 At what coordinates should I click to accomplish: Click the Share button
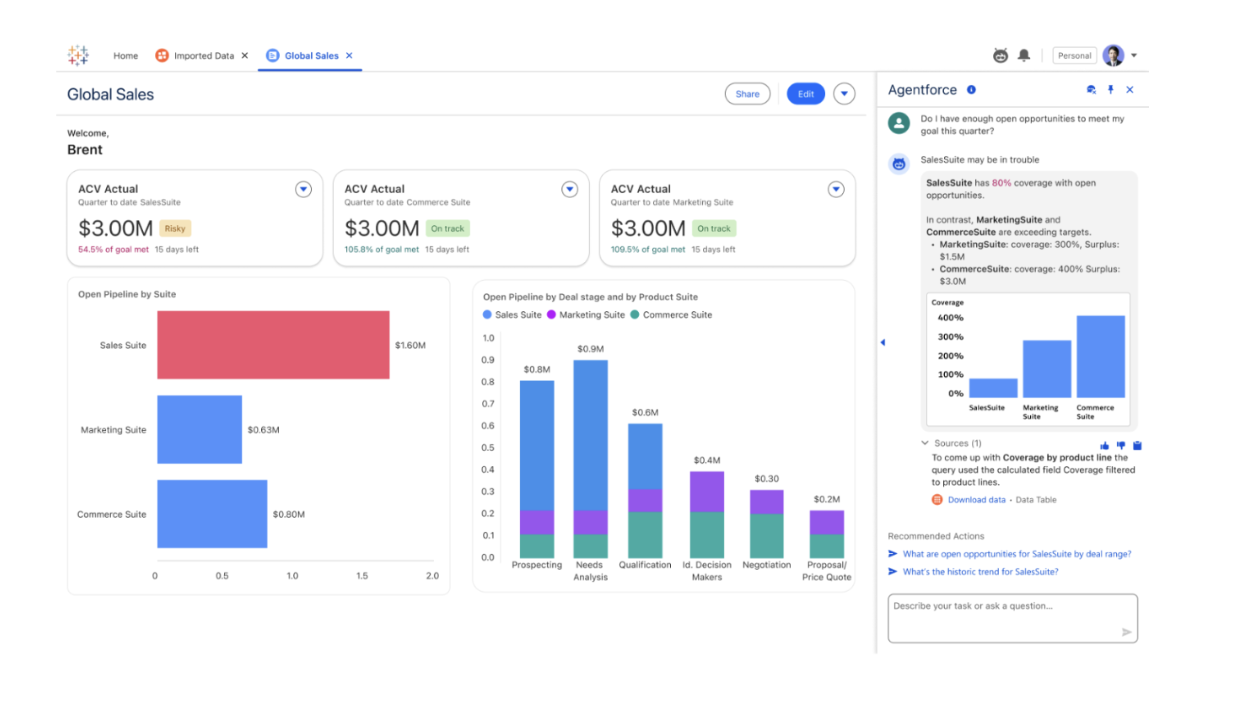(748, 94)
